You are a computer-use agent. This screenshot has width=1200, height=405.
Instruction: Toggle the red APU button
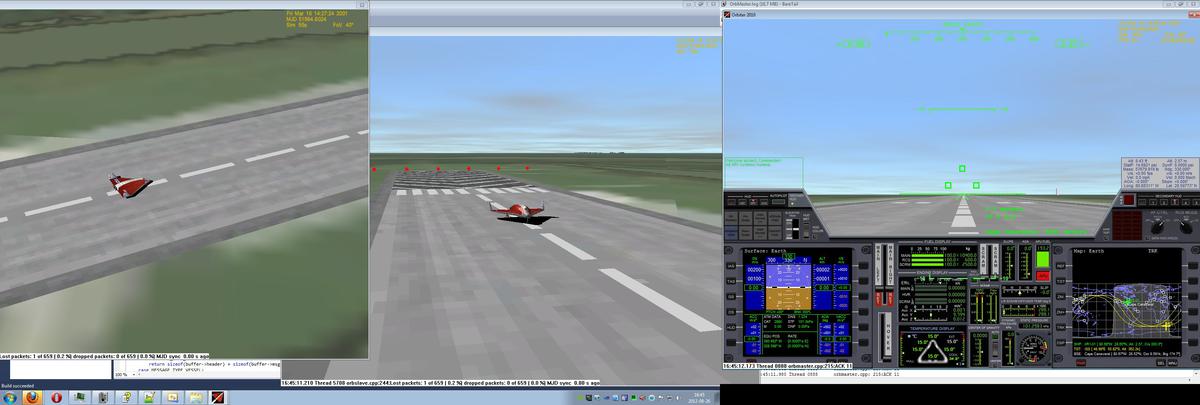coord(1042,275)
